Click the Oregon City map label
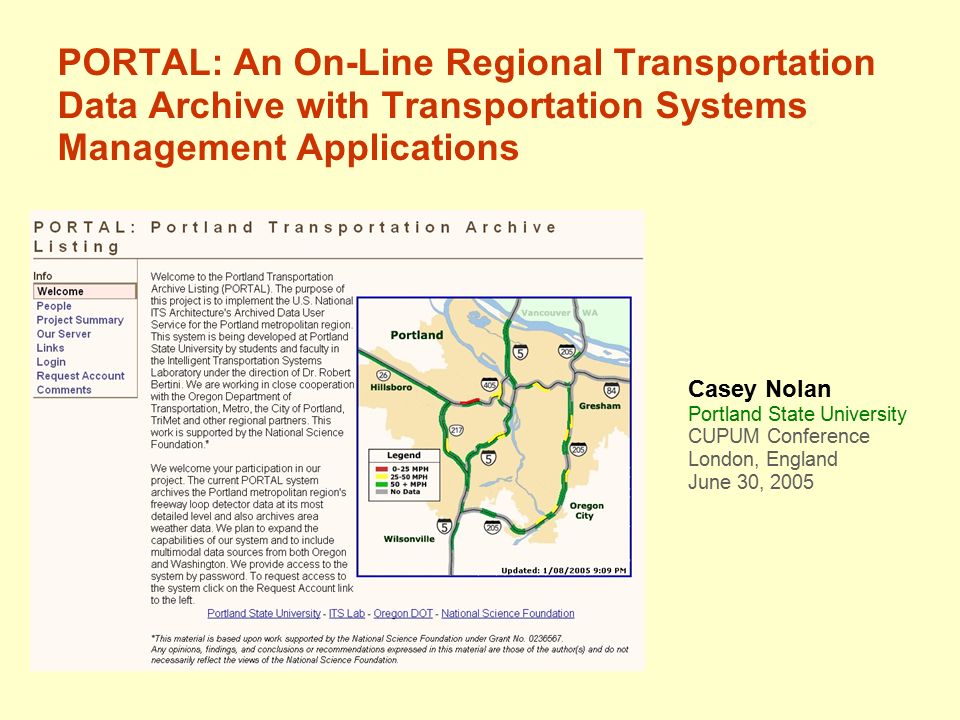The image size is (960, 720). (587, 511)
